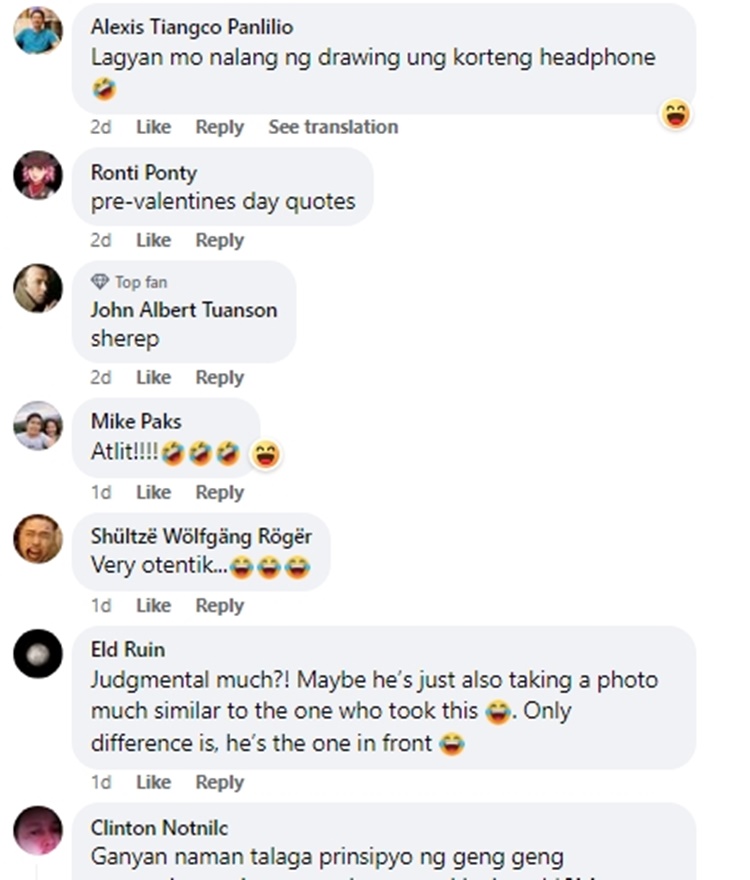Click the Top fan diamond badge

tap(99, 282)
